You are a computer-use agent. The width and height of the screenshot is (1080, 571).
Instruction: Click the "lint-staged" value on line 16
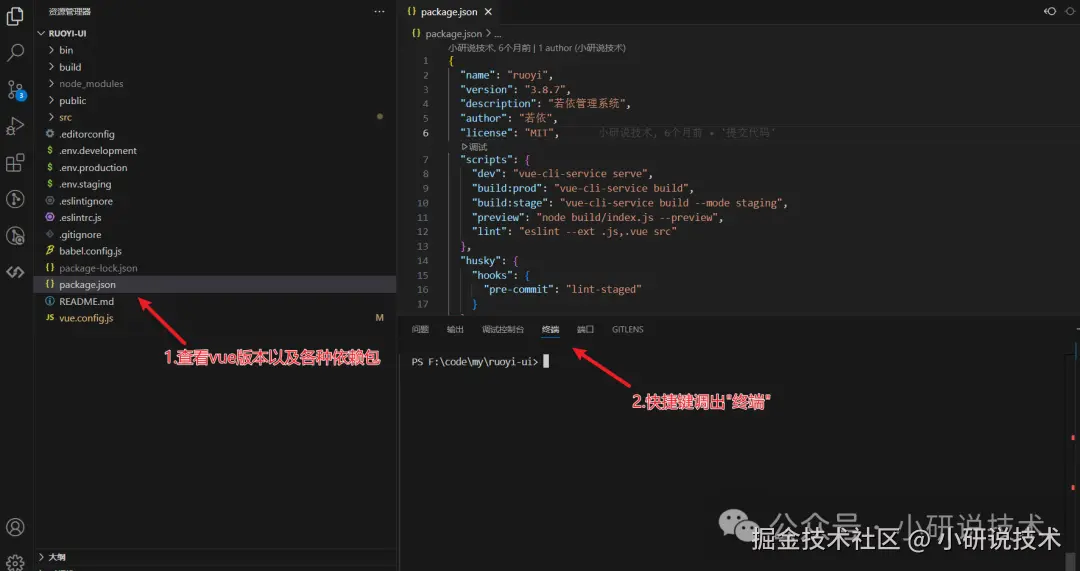603,289
